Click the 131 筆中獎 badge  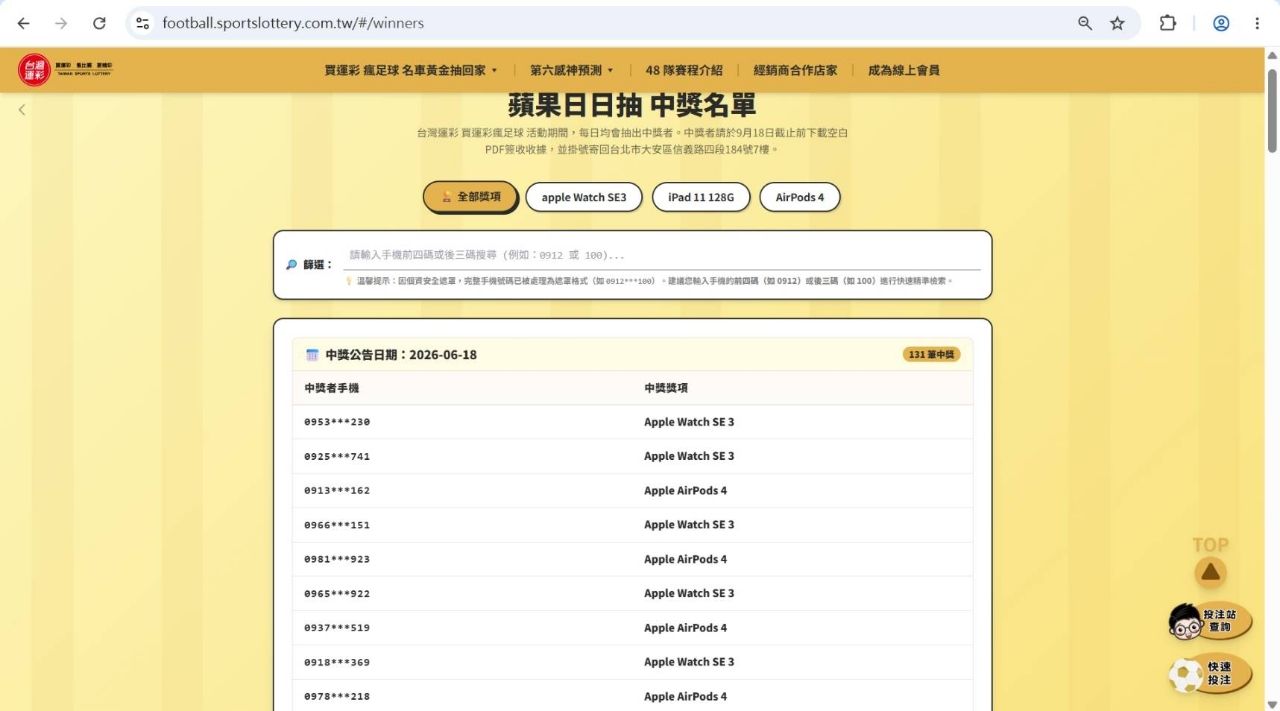click(x=931, y=354)
